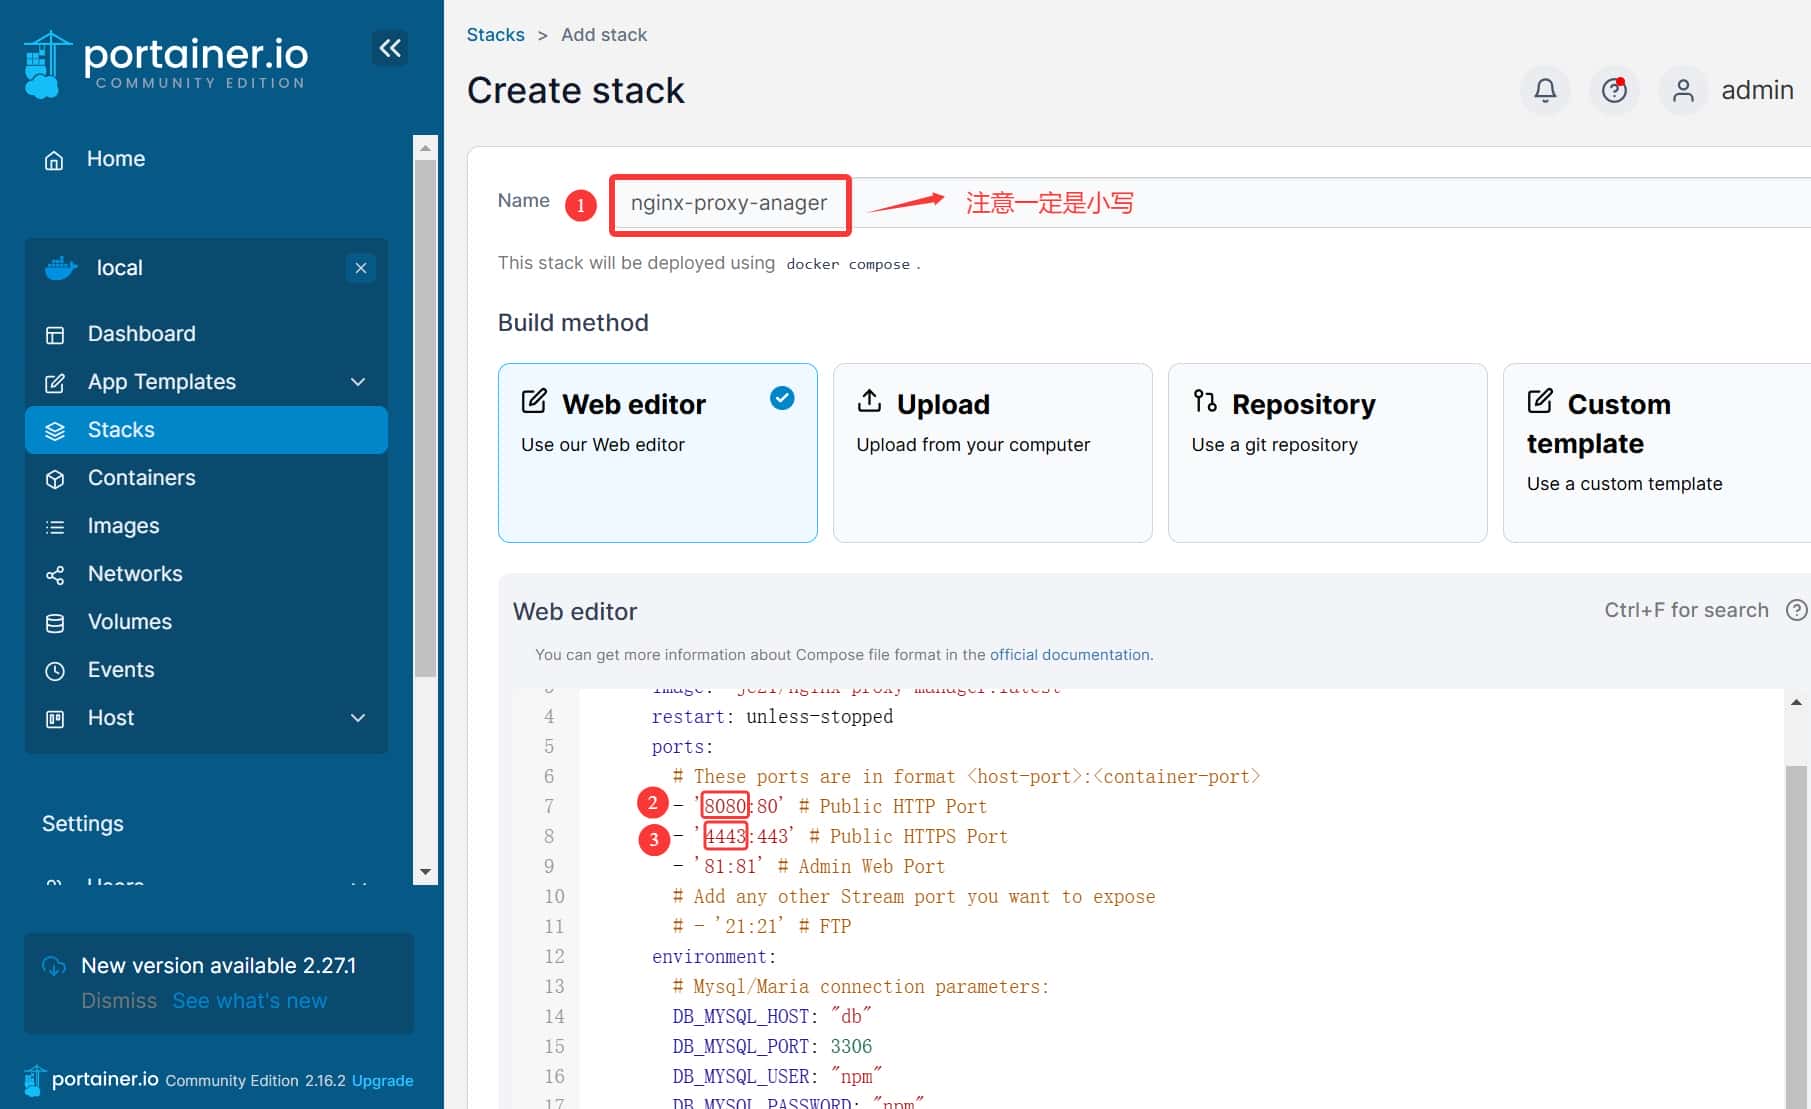
Task: Choose the Upload build method
Action: pos(992,452)
